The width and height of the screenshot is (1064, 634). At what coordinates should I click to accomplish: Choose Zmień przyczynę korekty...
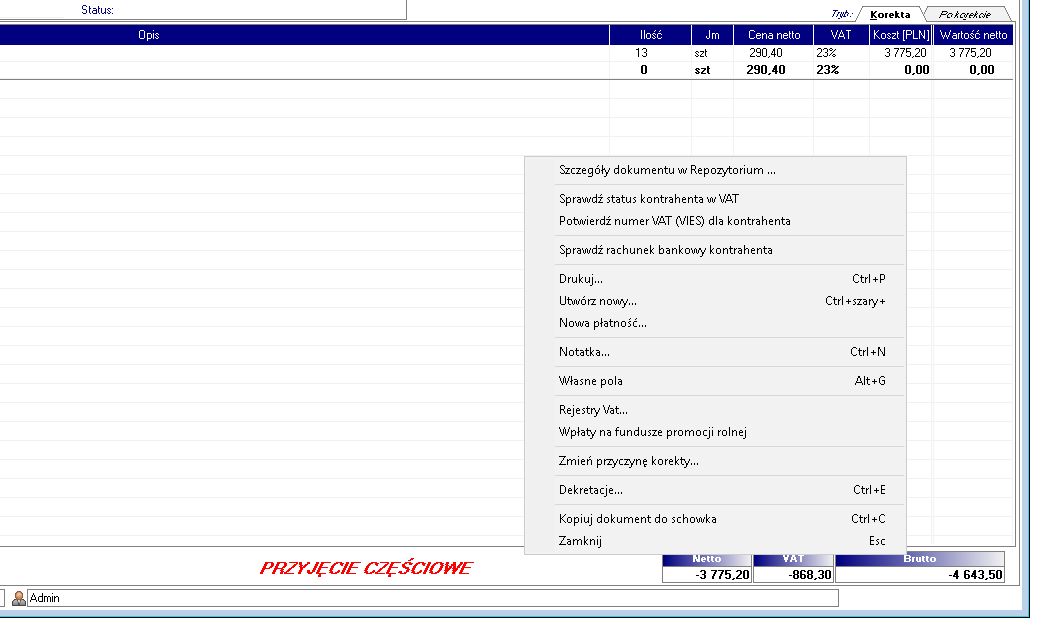(628, 461)
